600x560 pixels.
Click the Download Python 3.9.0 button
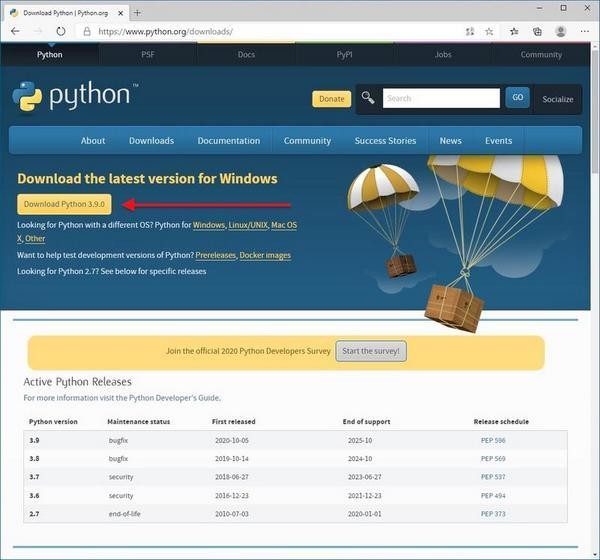click(64, 204)
